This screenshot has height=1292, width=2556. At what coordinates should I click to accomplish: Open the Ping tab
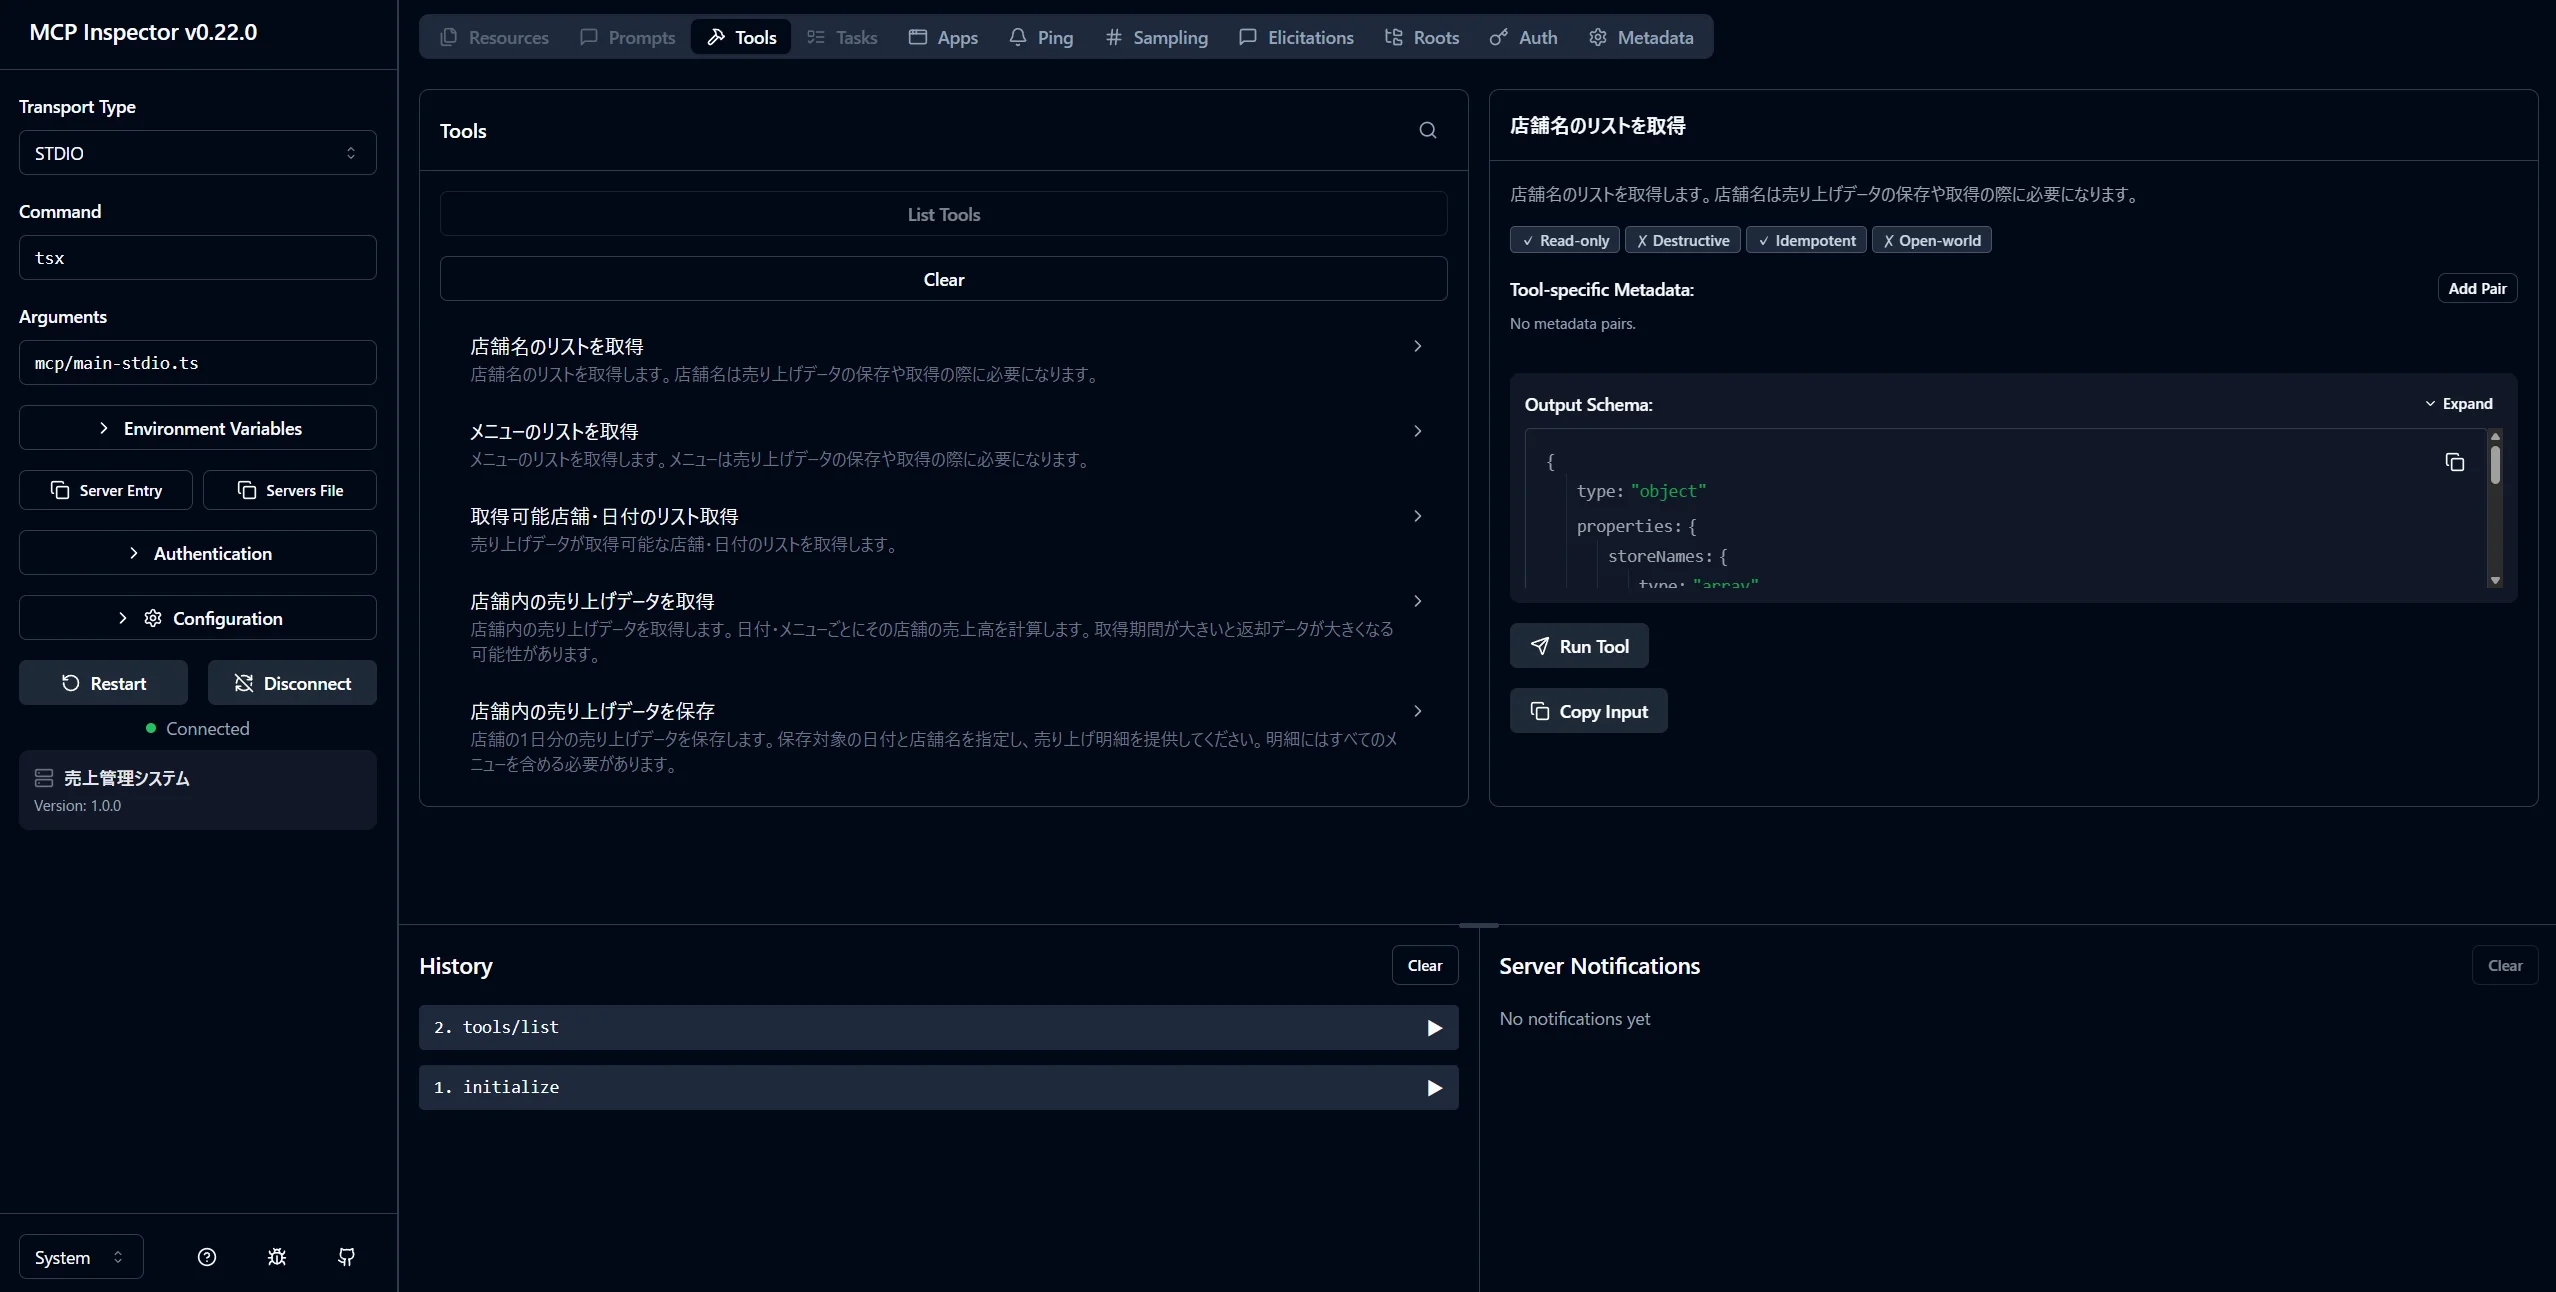point(1041,37)
